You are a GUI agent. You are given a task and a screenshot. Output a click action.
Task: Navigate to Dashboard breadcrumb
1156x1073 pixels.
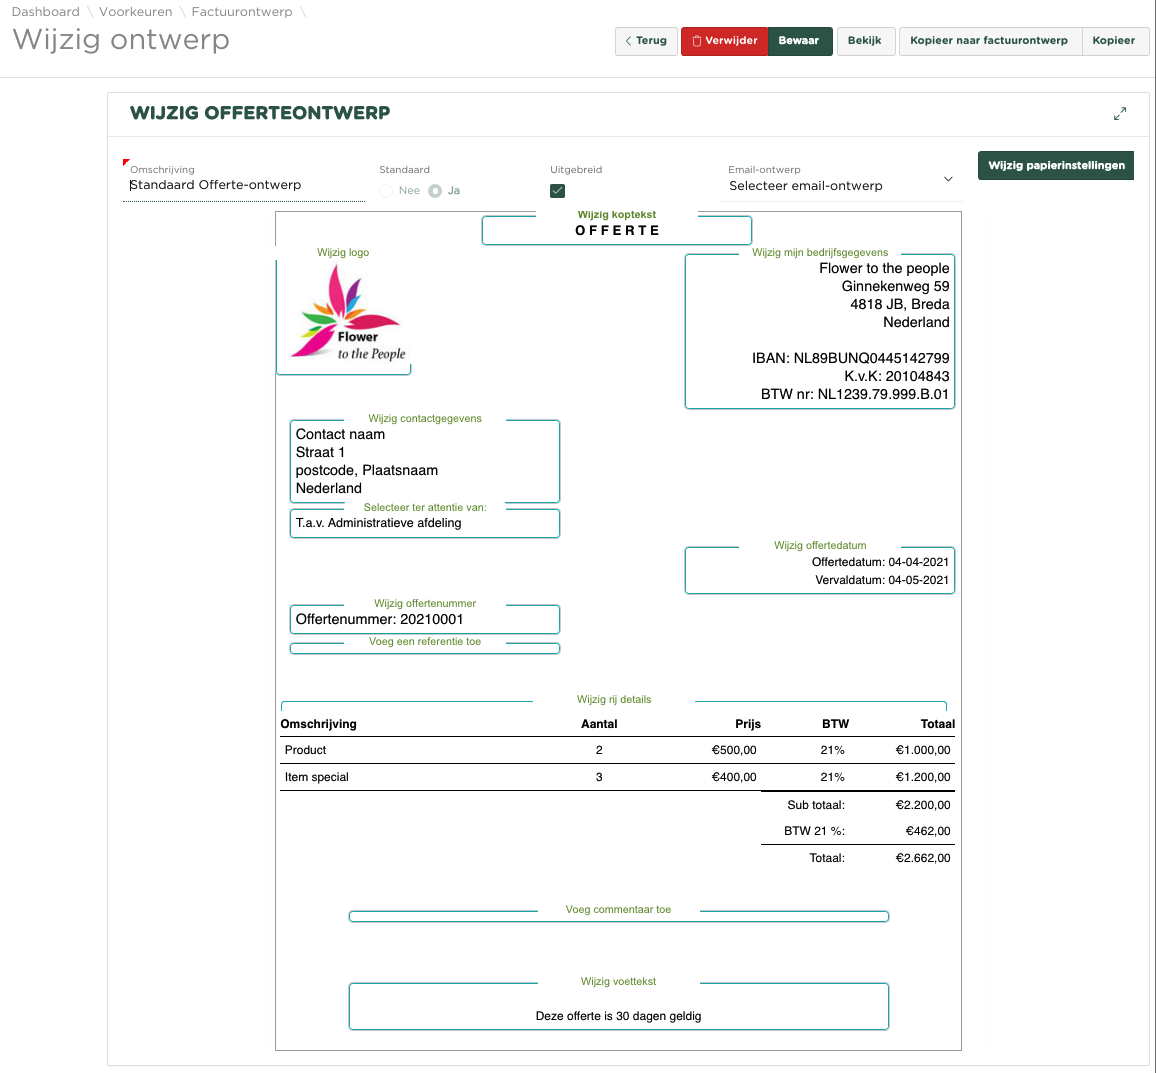[45, 12]
